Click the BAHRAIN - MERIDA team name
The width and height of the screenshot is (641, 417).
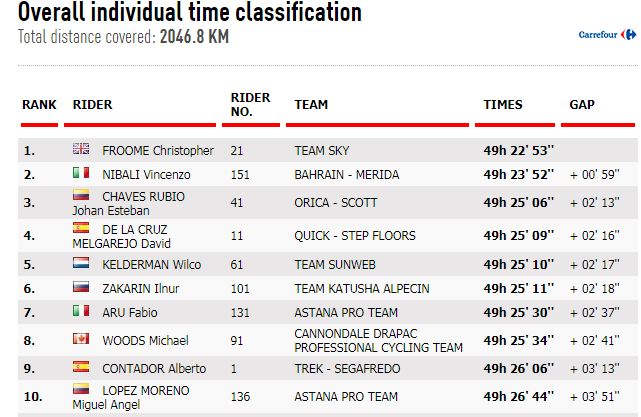347,175
